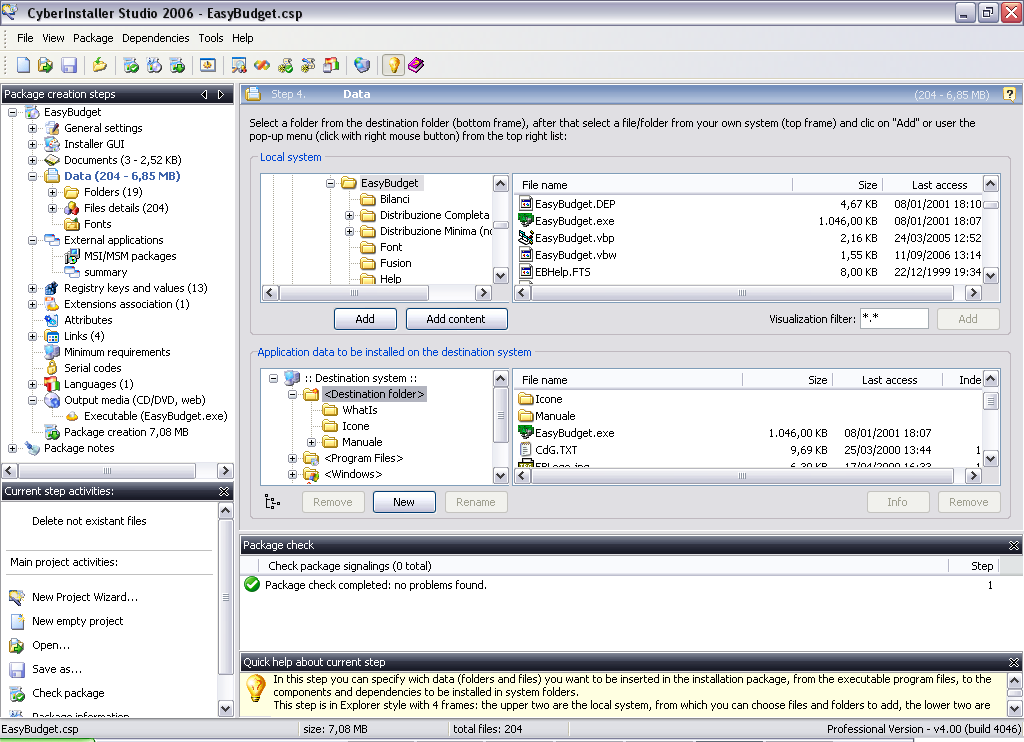Screen dimensions: 1024x742
Task: Expand the Manuale folder in destination tree
Action: coord(312,442)
